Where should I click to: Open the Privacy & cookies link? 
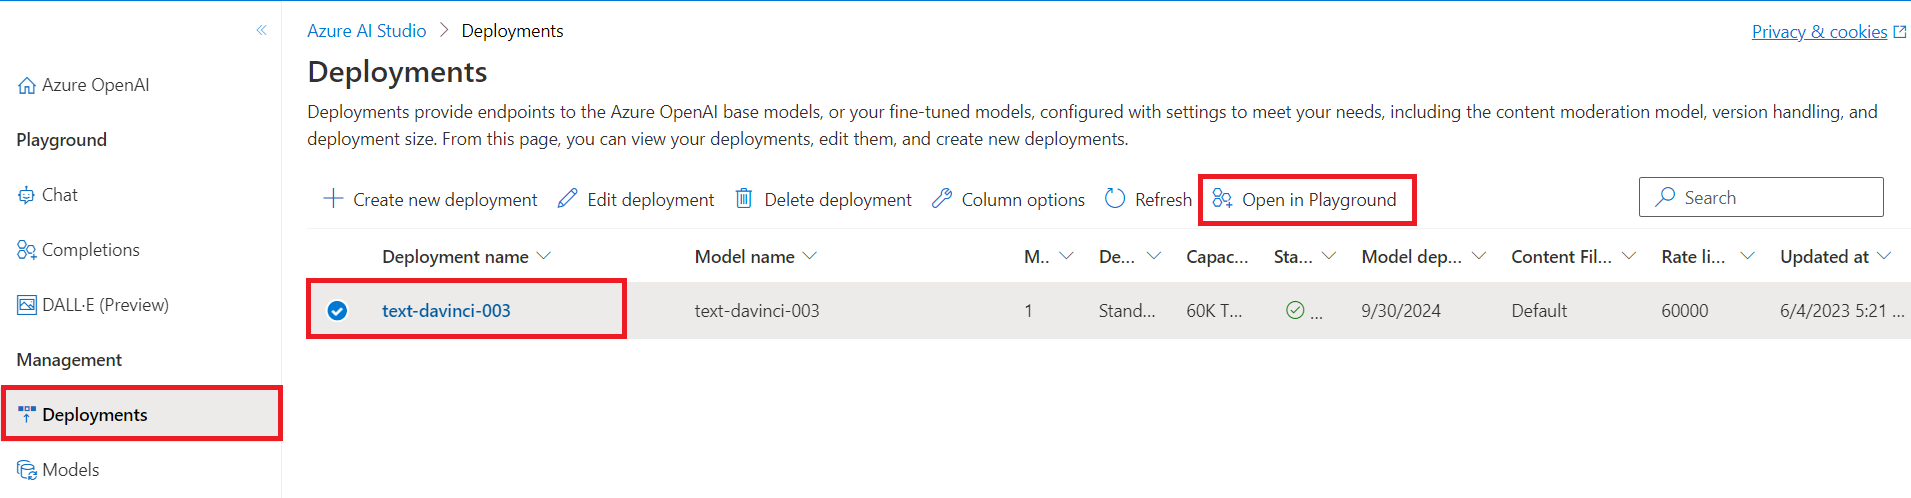[1819, 32]
